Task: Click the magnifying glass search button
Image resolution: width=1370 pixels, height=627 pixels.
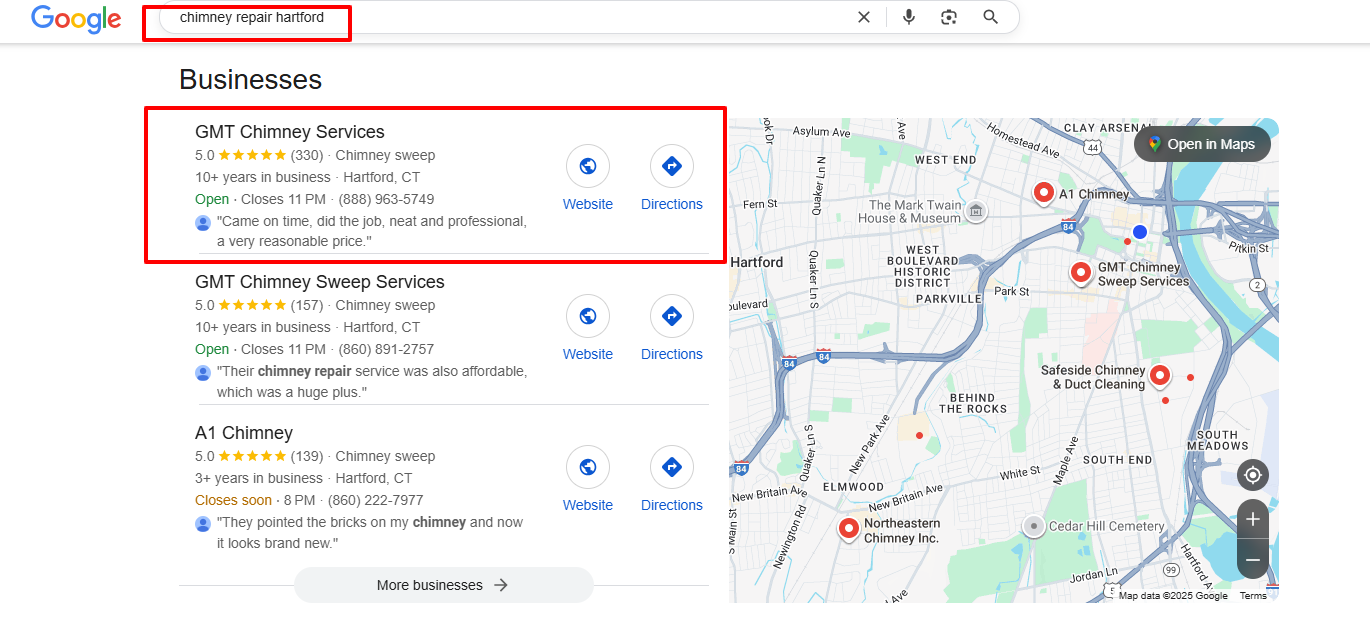Action: (990, 17)
